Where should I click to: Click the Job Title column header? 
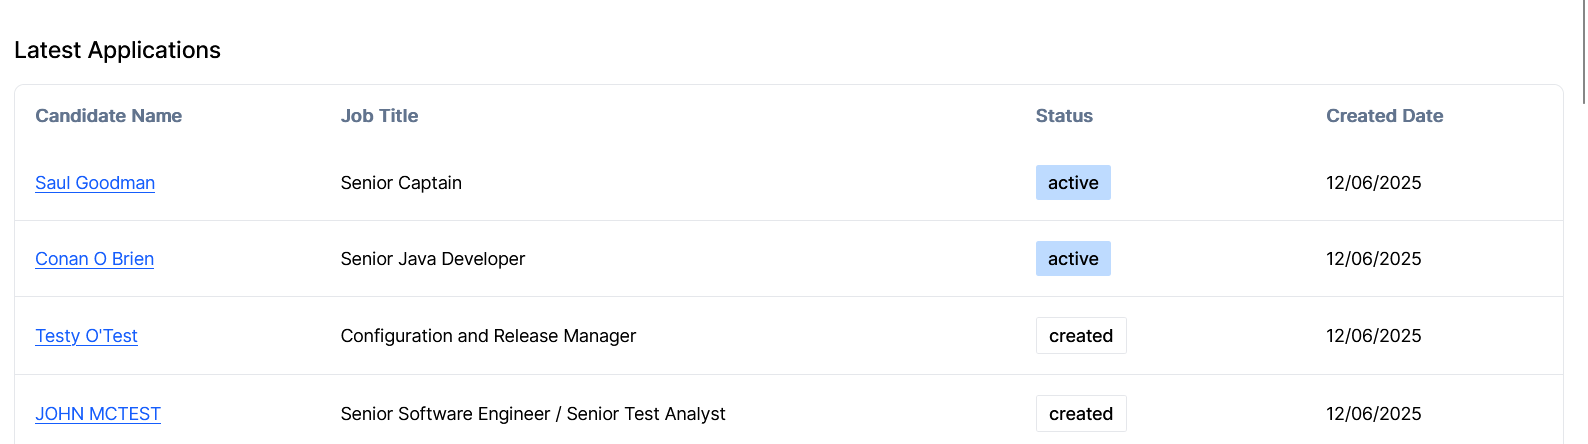click(x=379, y=116)
